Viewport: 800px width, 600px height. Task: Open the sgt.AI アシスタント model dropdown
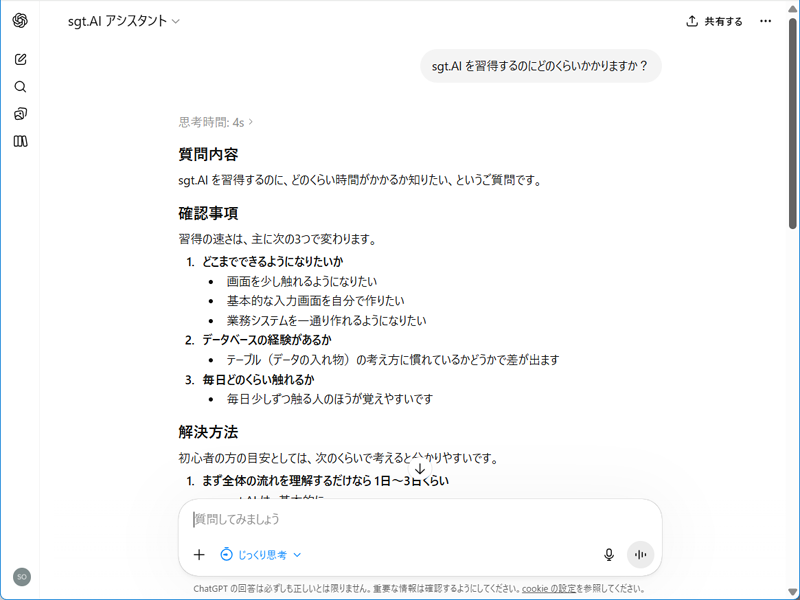(x=124, y=21)
